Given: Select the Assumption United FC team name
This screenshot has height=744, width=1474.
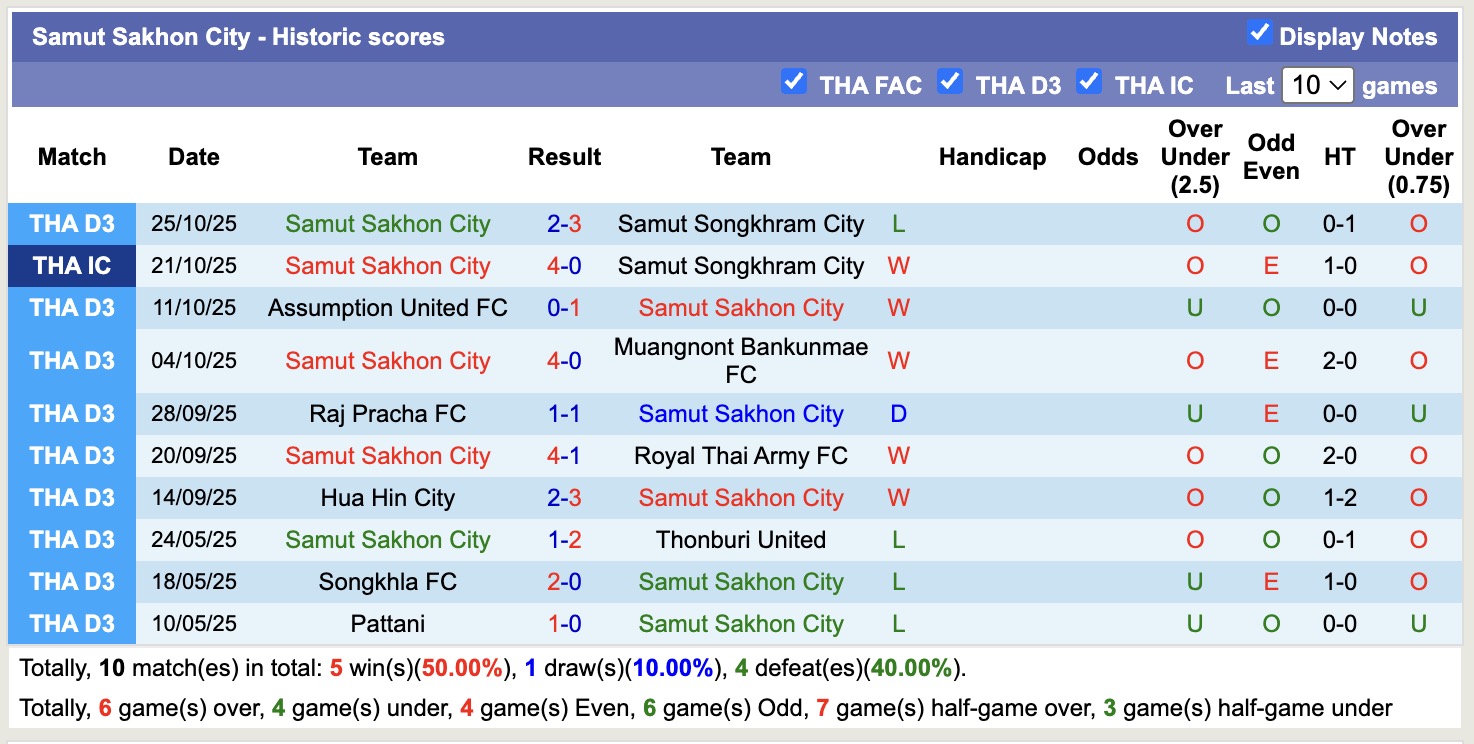Looking at the screenshot, I should pyautogui.click(x=388, y=308).
